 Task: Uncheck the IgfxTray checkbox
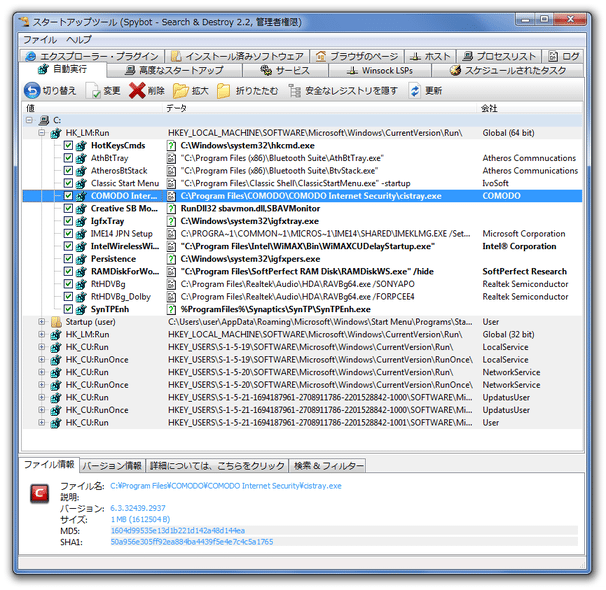tap(68, 221)
